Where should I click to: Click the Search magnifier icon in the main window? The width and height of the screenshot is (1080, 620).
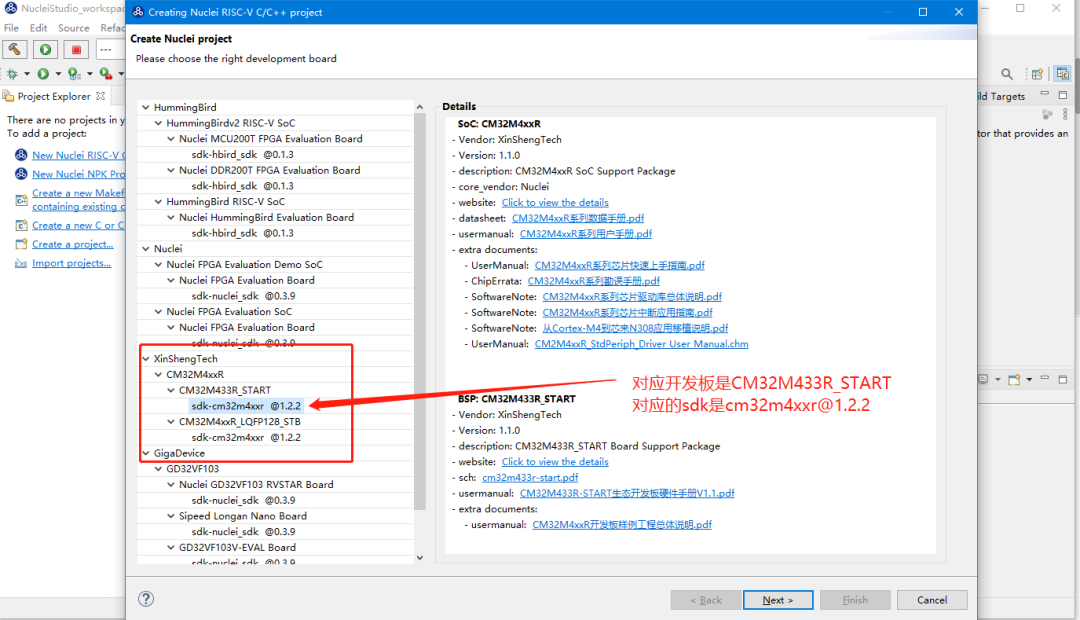point(1007,74)
